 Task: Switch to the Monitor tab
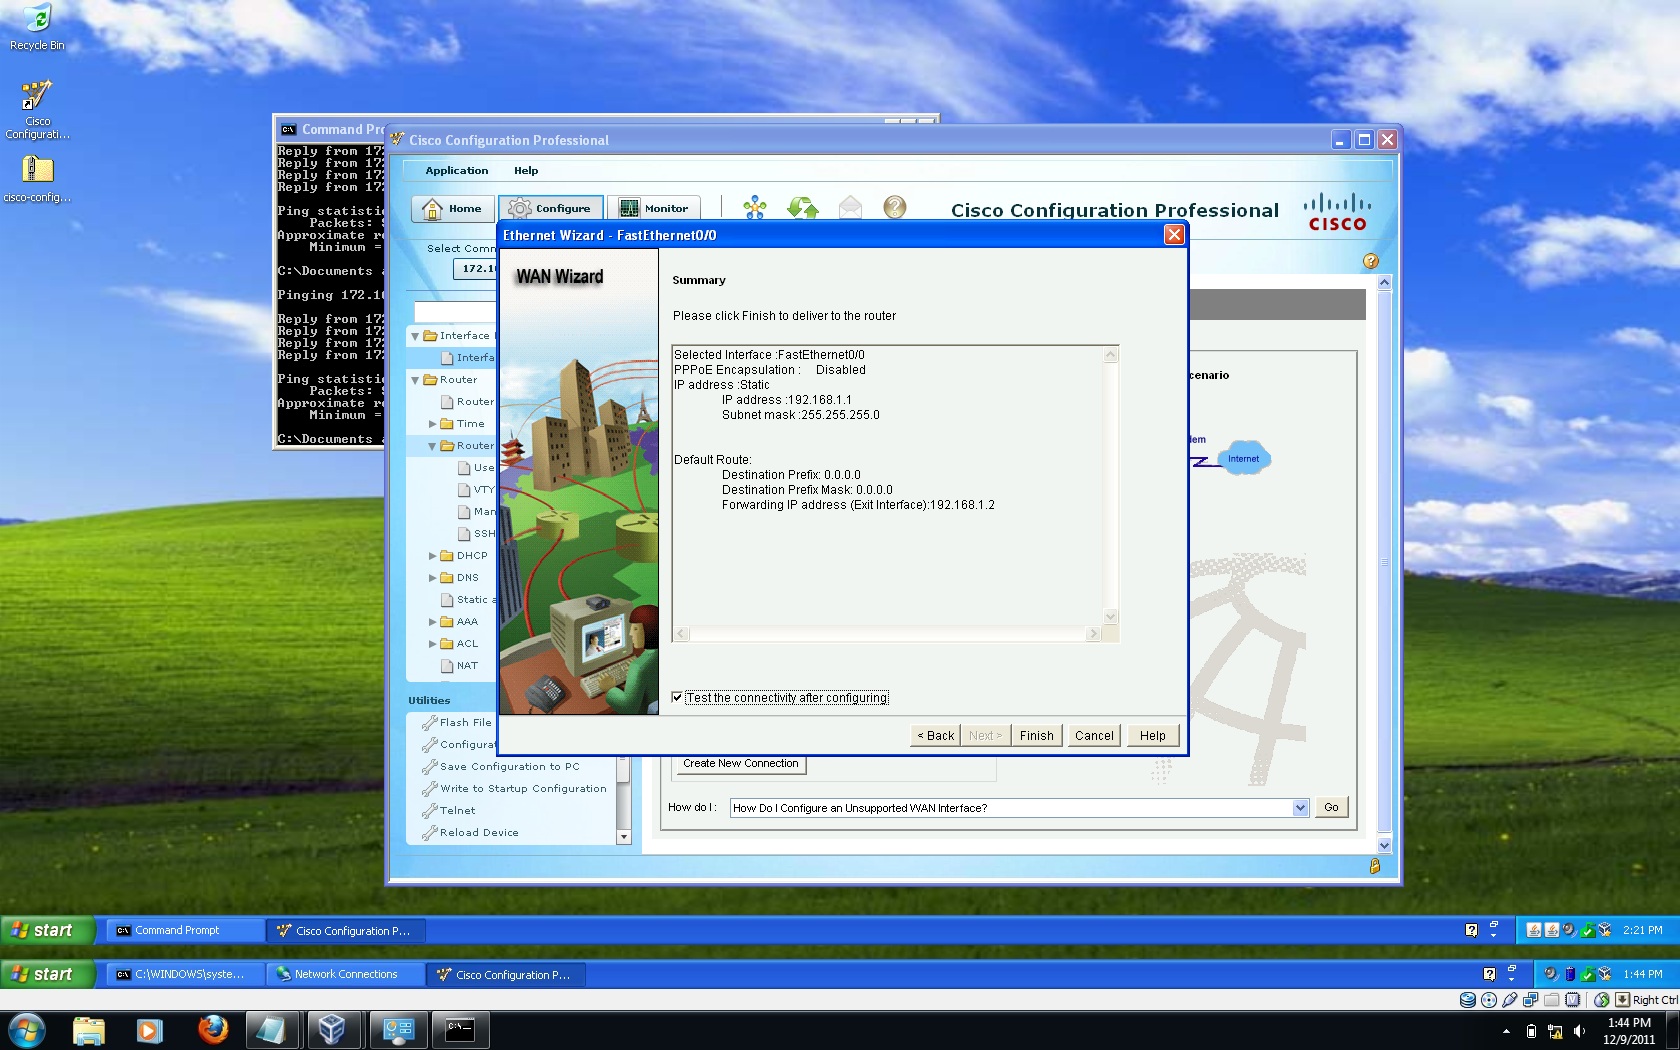point(654,208)
